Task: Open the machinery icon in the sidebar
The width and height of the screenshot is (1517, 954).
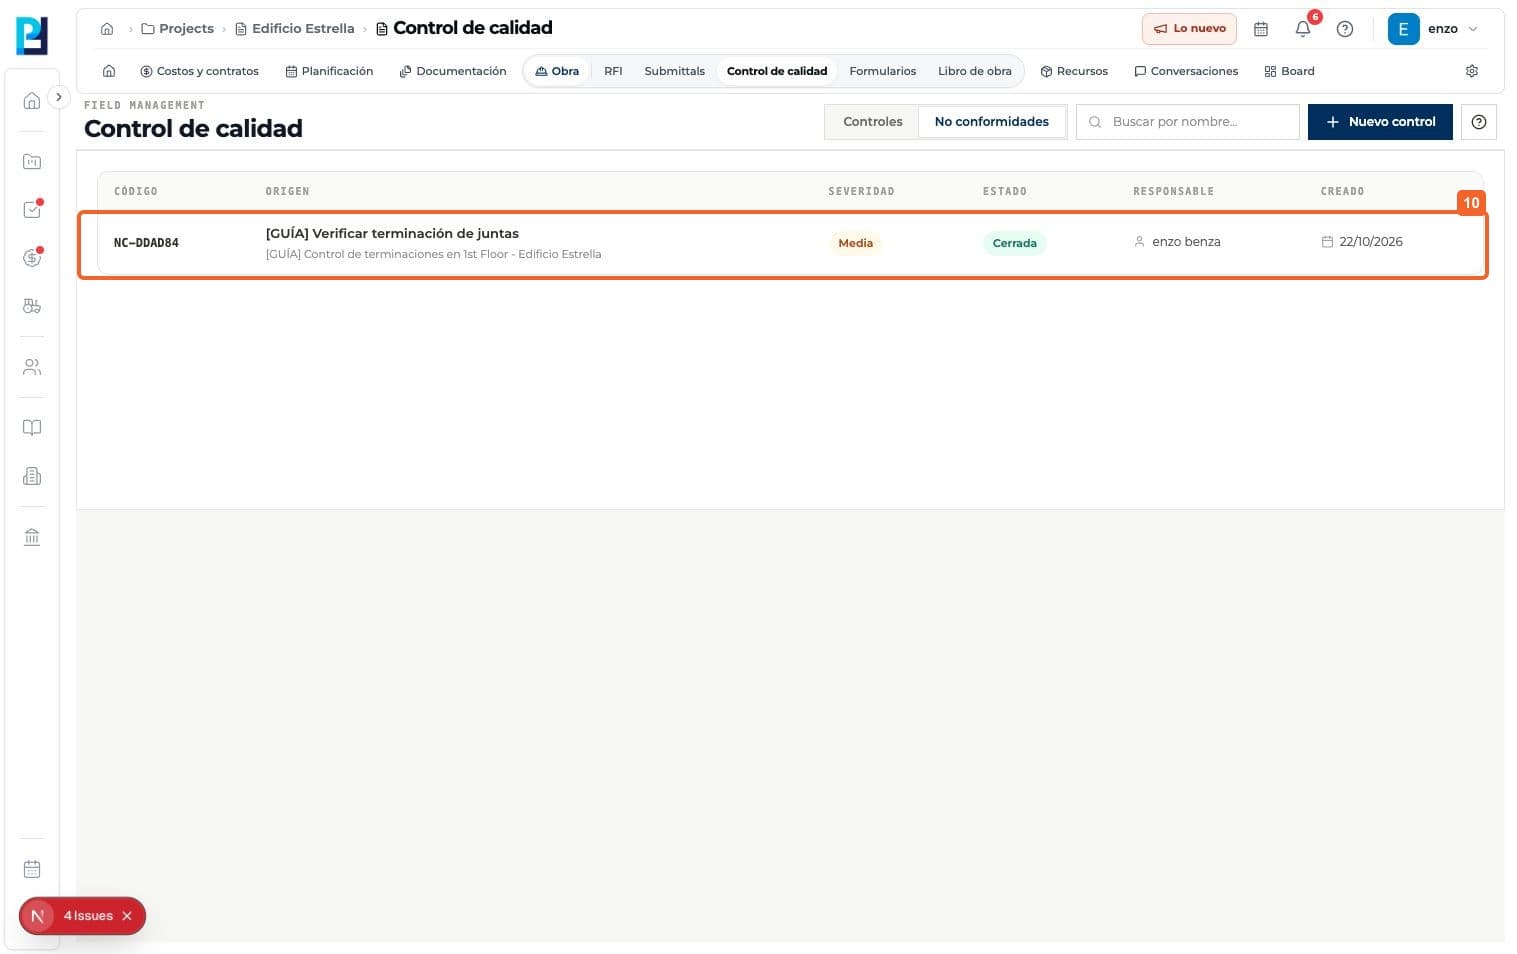Action: coord(32,306)
